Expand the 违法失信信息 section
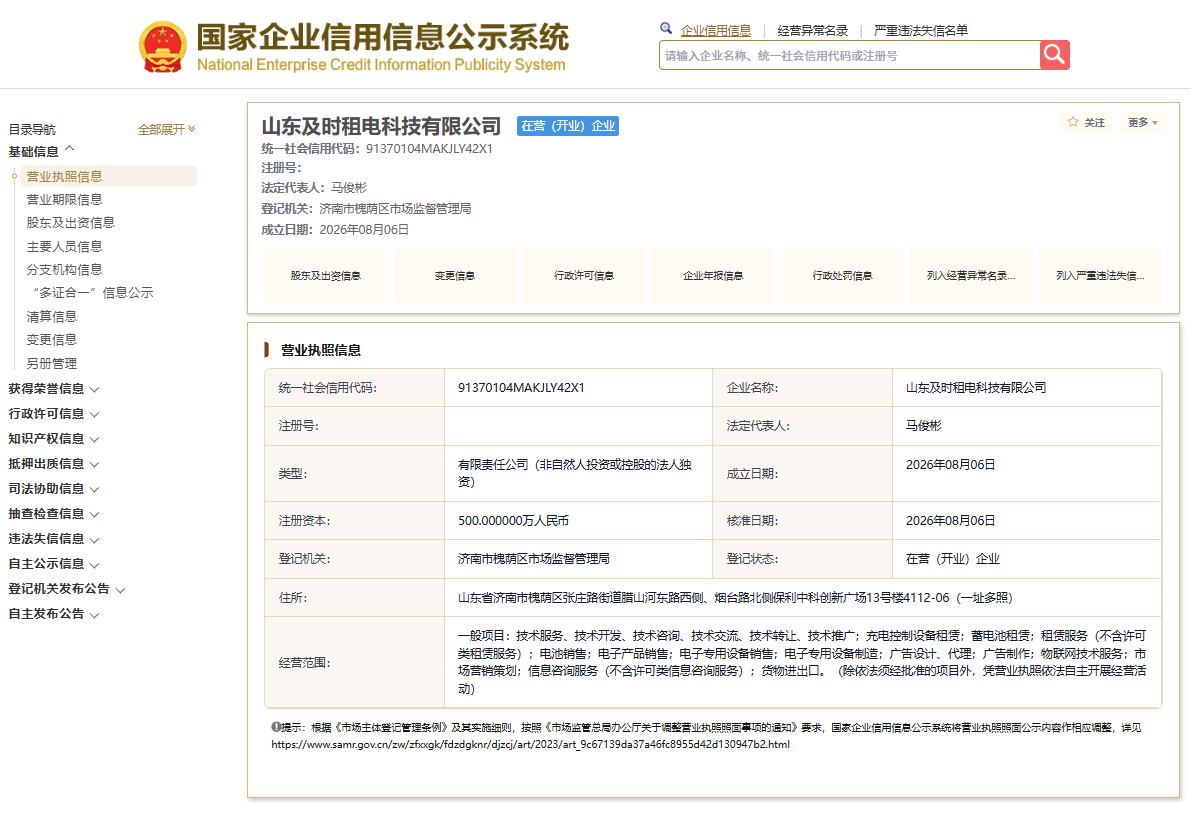1191x816 pixels. click(x=54, y=539)
